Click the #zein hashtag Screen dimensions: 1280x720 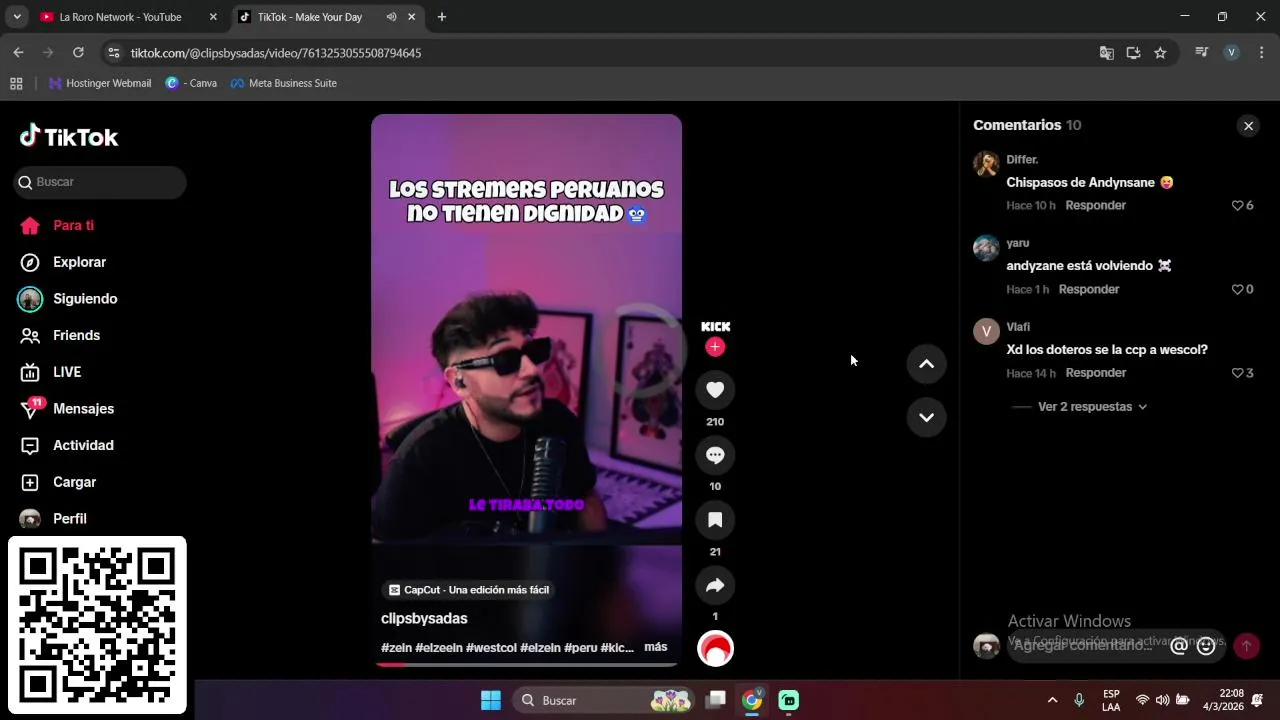396,648
